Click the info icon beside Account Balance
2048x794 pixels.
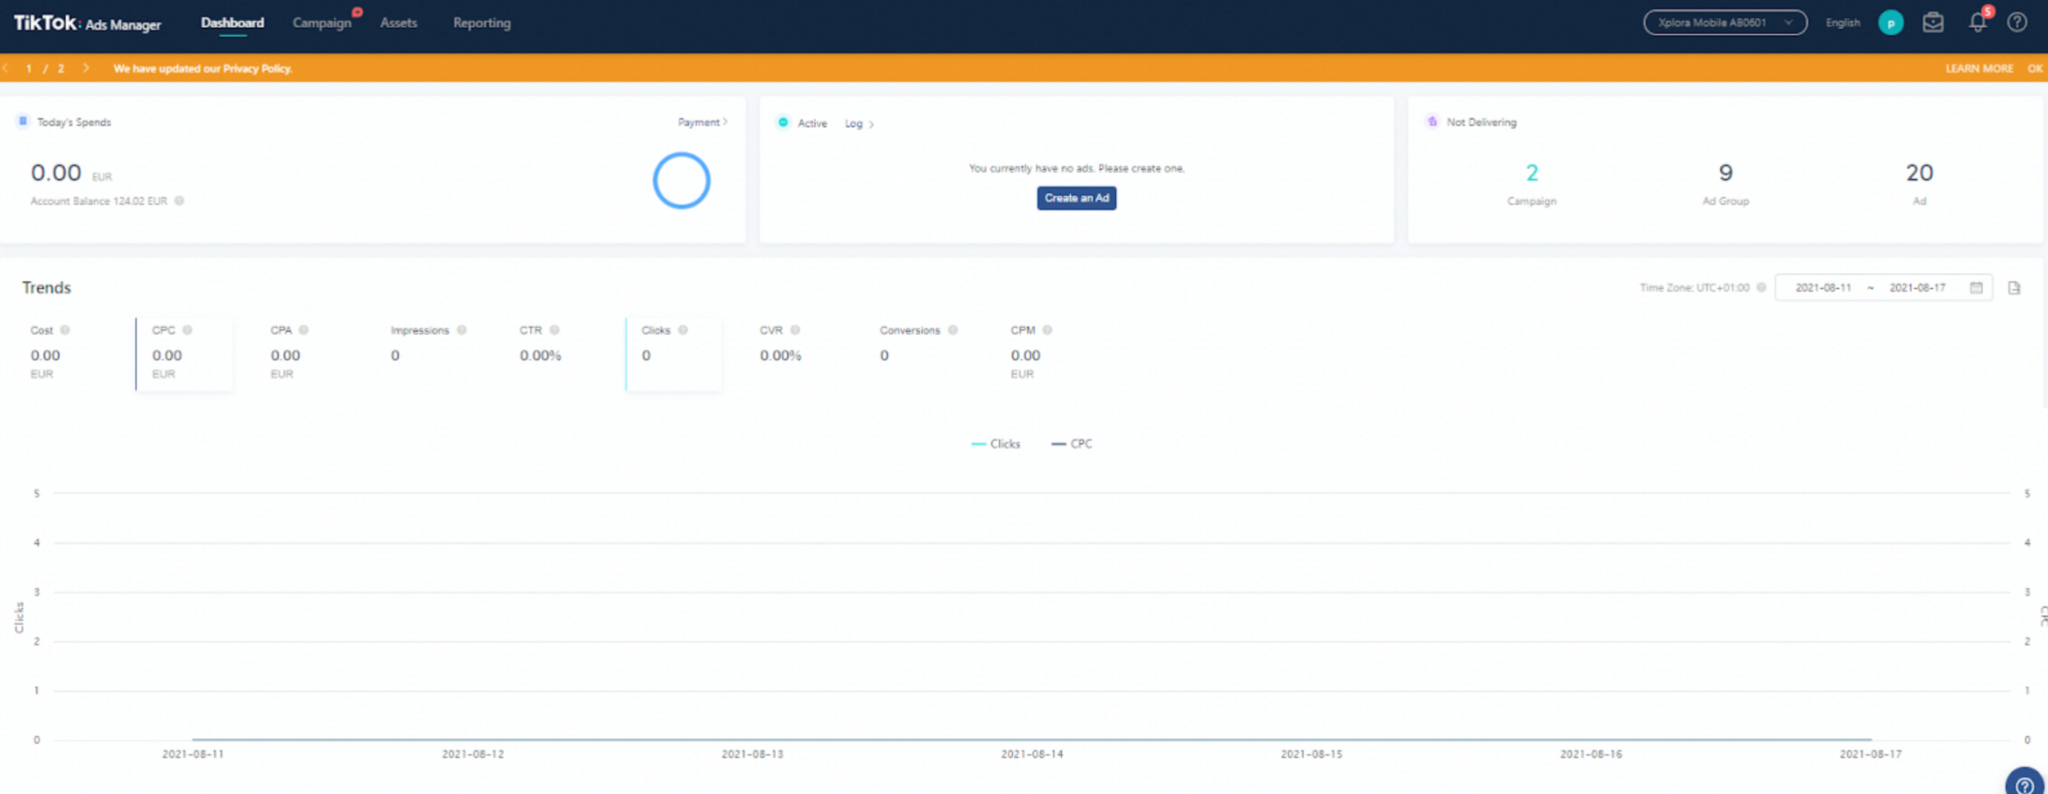[x=179, y=201]
